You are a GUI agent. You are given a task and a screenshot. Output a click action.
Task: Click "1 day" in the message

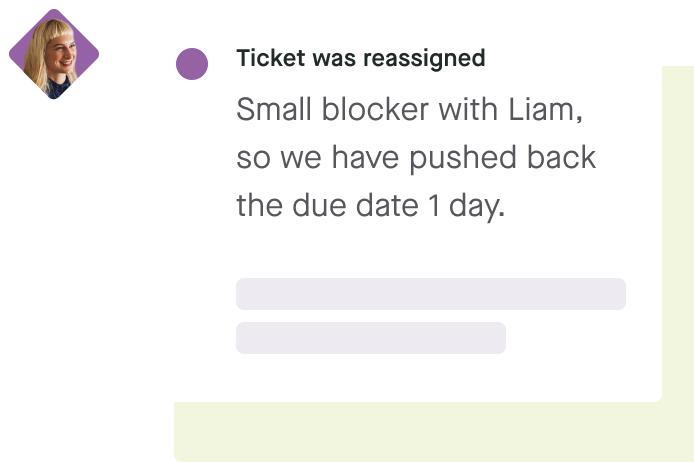point(472,206)
